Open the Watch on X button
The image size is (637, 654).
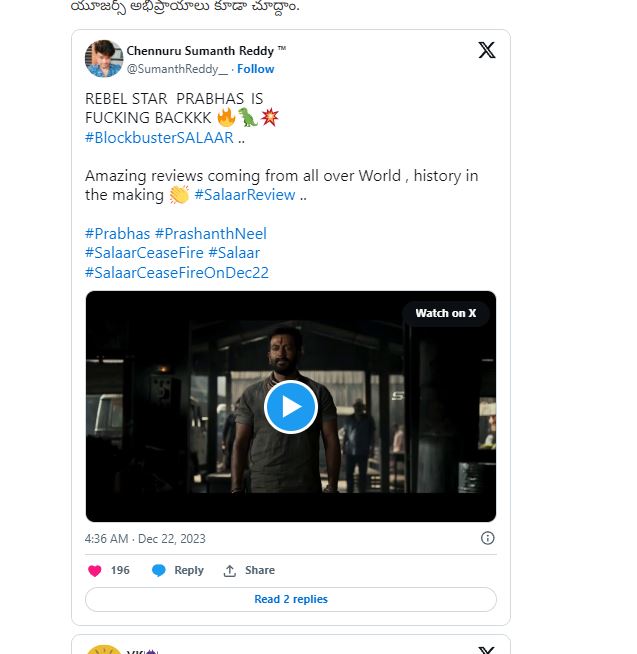pyautogui.click(x=446, y=313)
